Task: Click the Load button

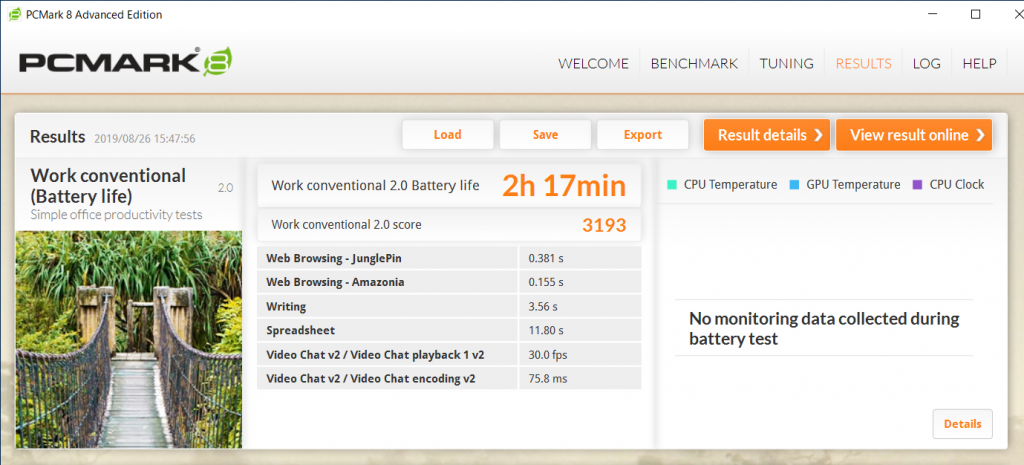Action: pos(447,135)
